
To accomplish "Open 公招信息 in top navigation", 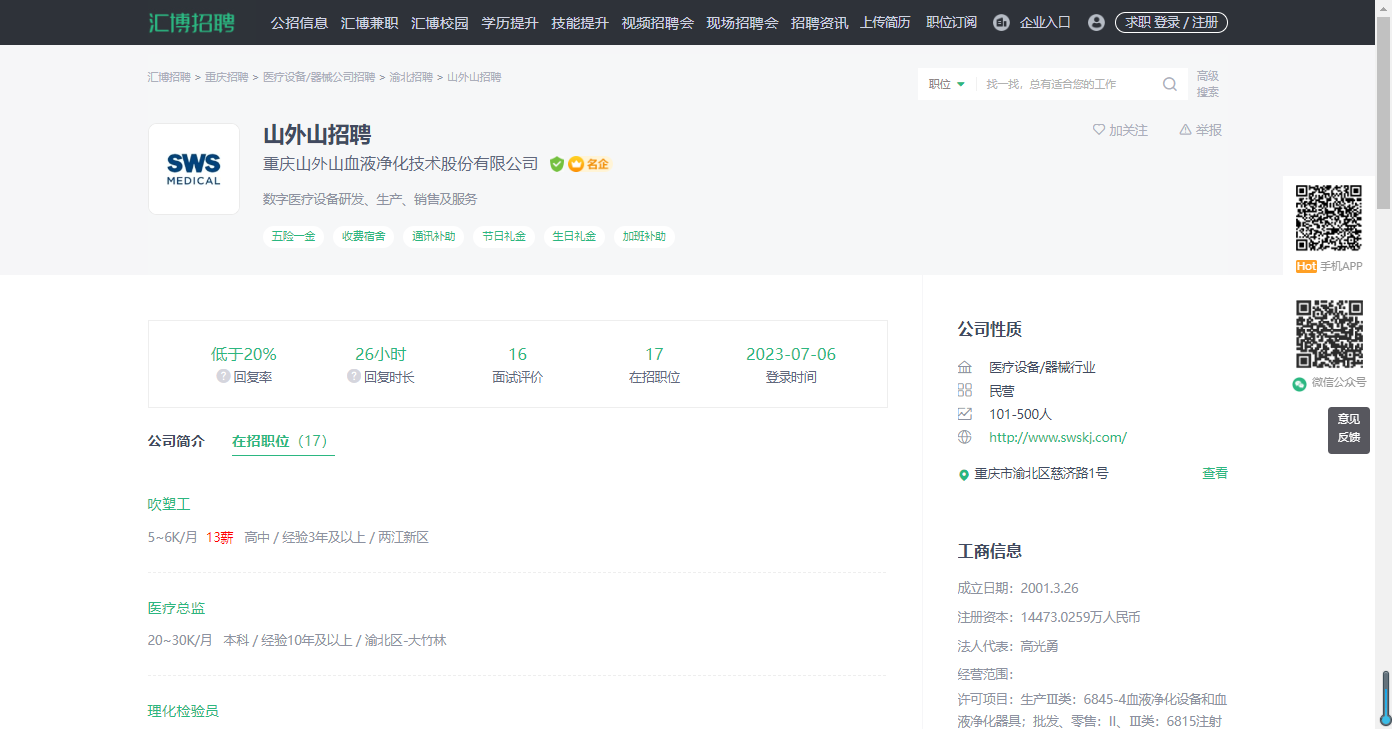I will pos(299,22).
